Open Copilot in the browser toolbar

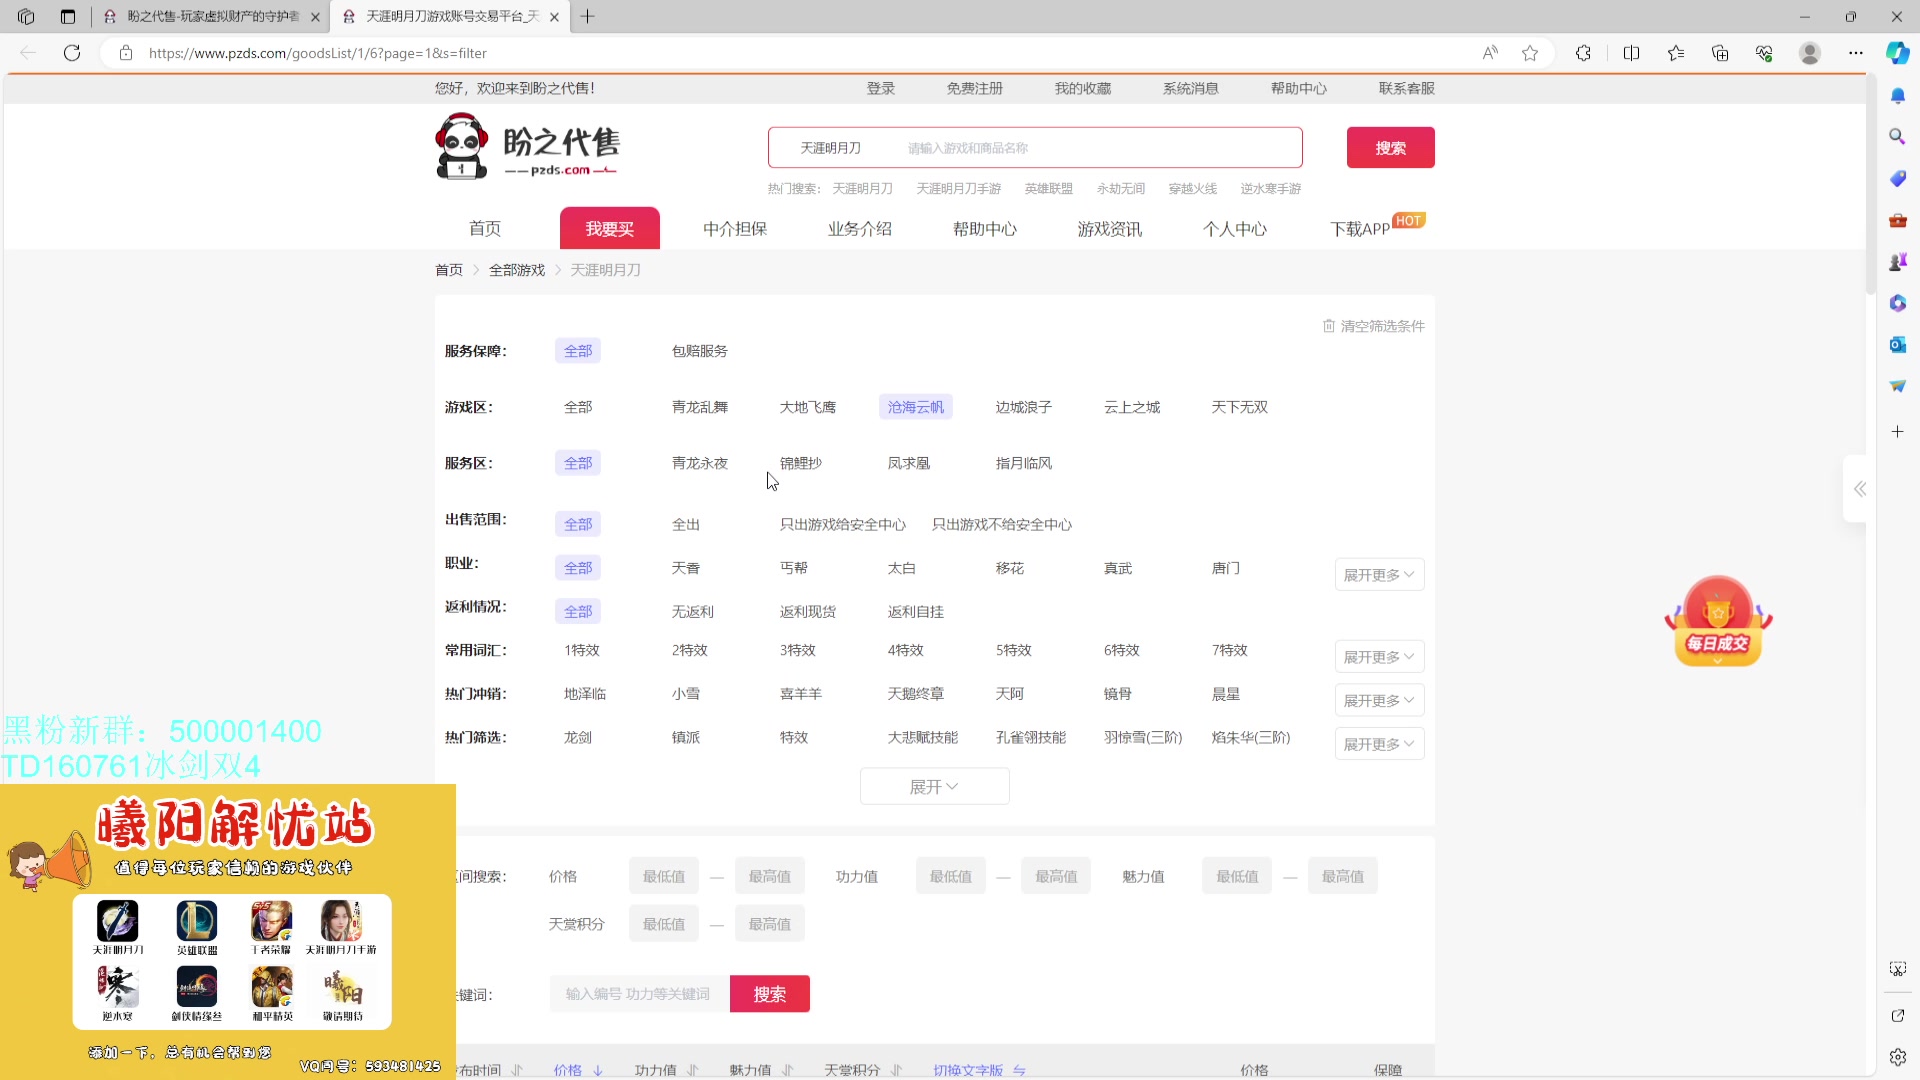tap(1896, 53)
